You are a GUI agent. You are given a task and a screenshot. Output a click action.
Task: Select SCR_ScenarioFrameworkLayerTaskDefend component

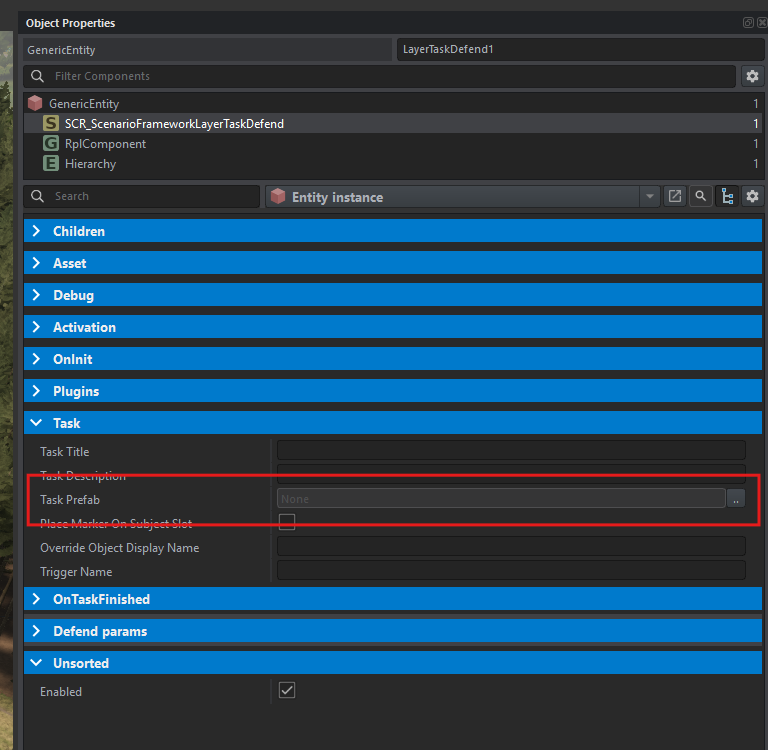pos(393,123)
